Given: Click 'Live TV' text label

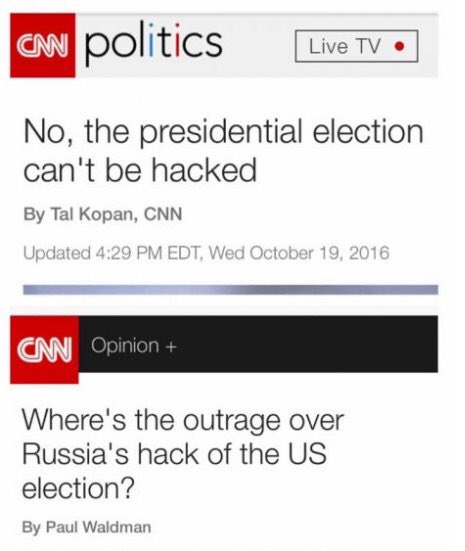Looking at the screenshot, I should (344, 46).
